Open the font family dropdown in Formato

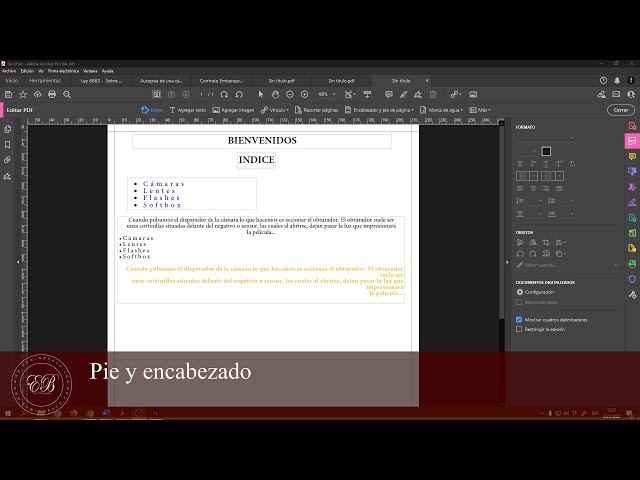(x=545, y=138)
